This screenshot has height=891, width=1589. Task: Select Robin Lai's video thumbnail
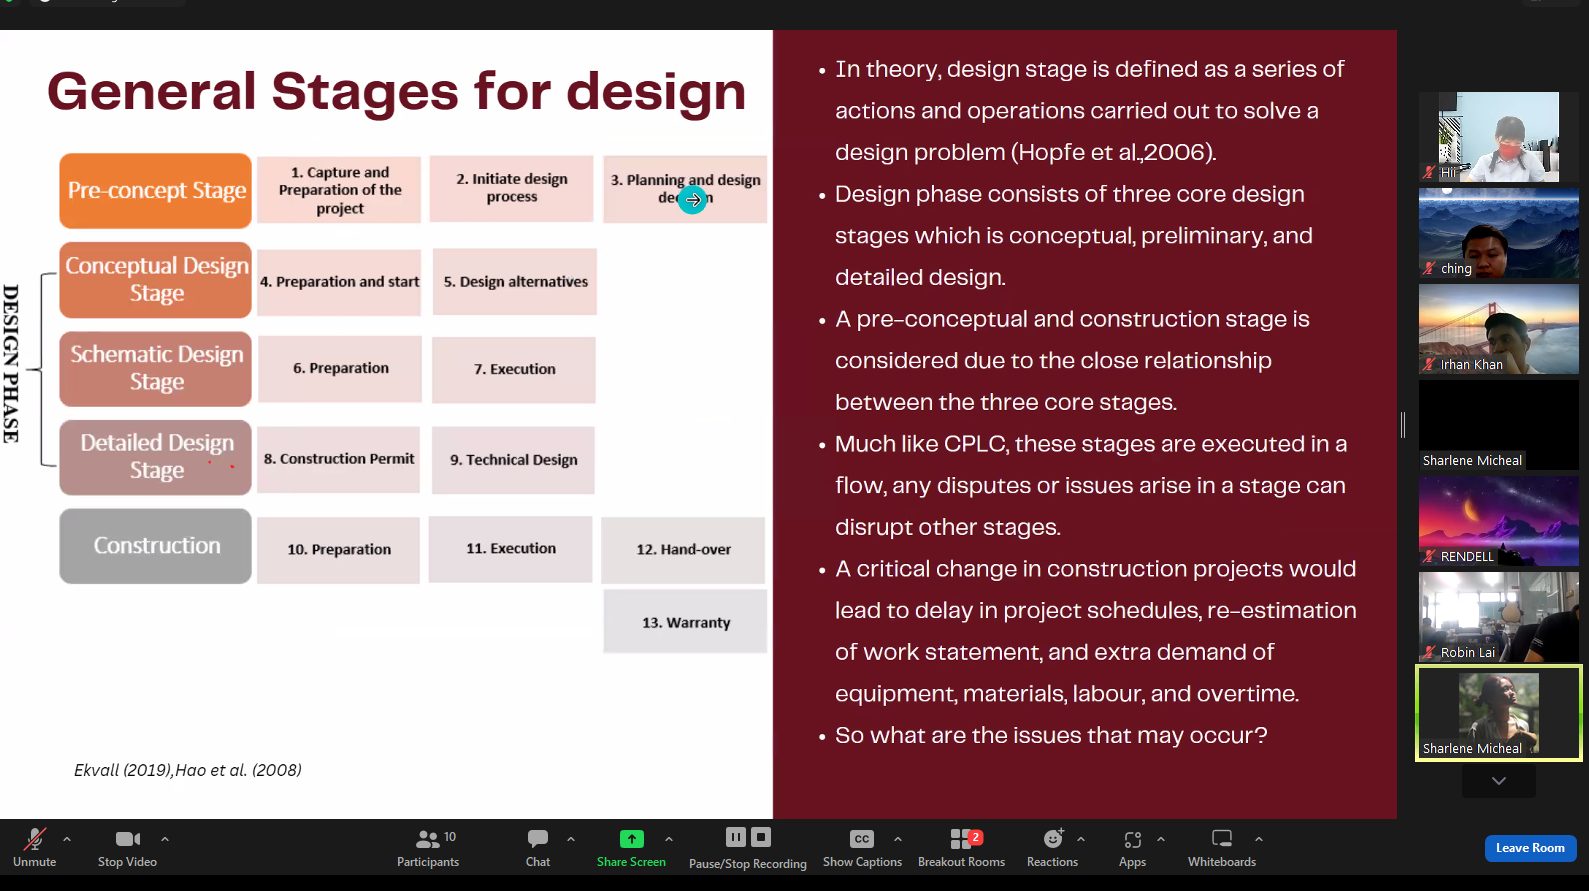click(x=1499, y=617)
